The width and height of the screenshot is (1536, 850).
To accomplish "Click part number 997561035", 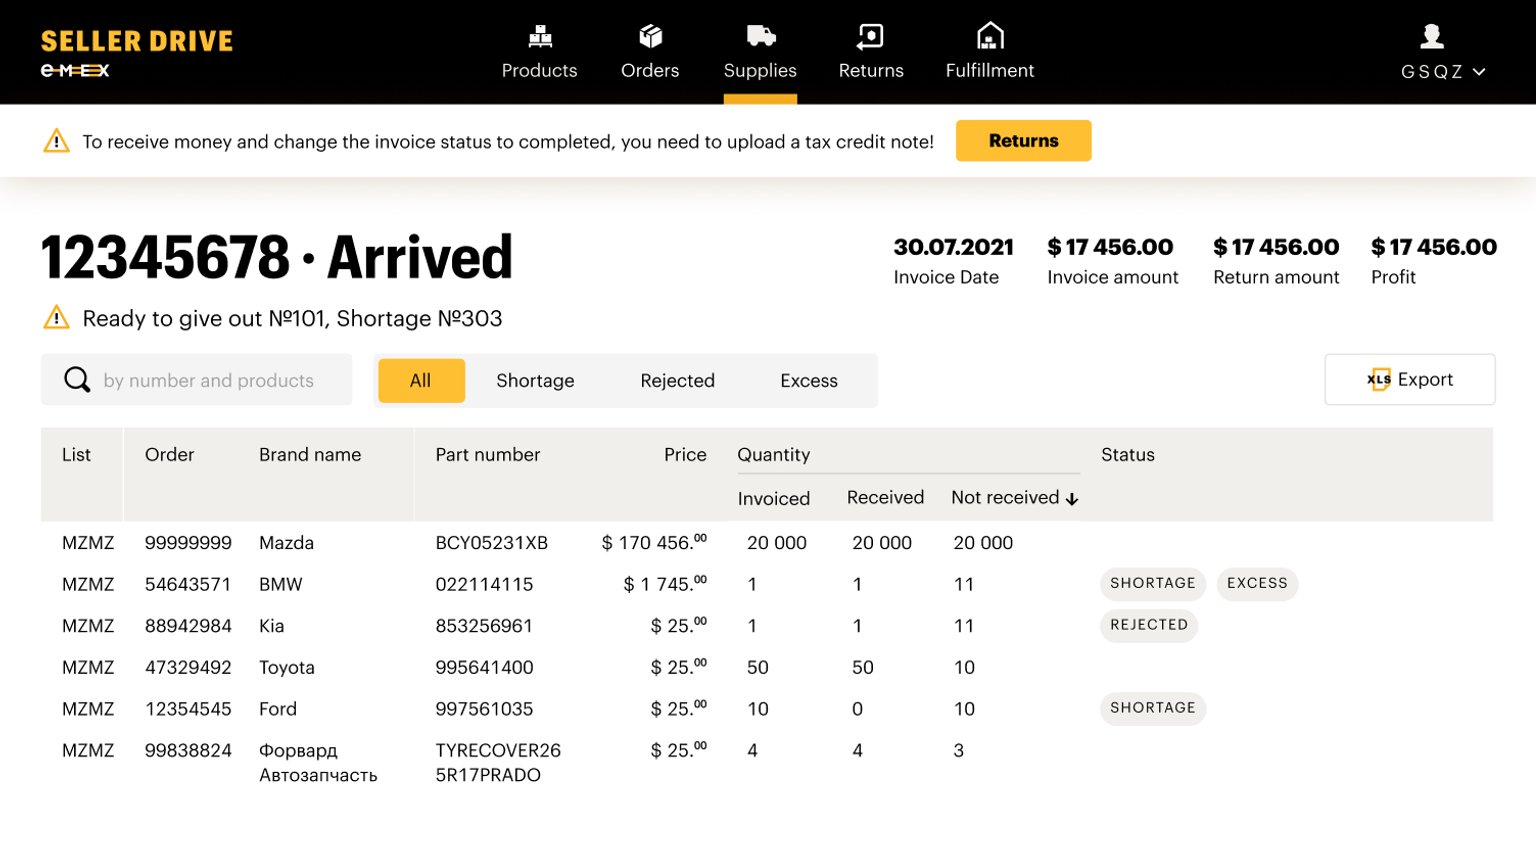I will [x=484, y=709].
